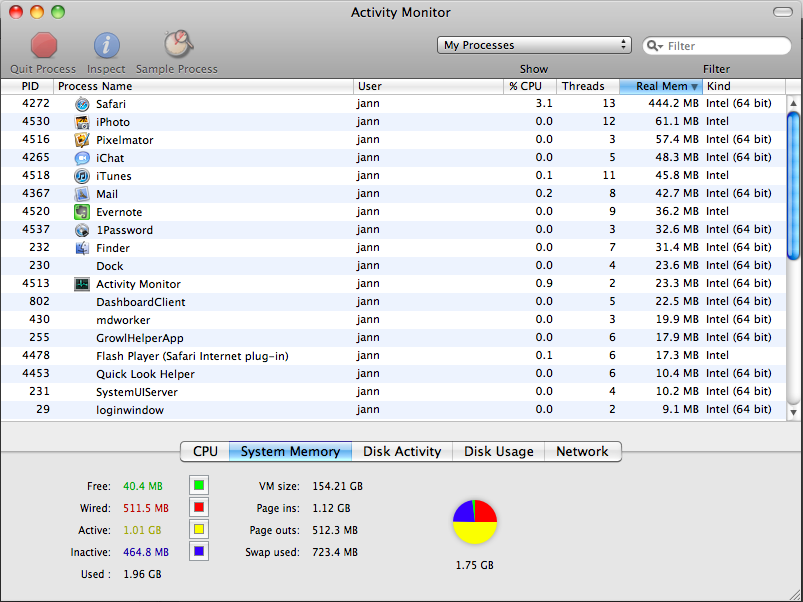Sort by the Real Mem column
The image size is (803, 602).
(x=661, y=86)
